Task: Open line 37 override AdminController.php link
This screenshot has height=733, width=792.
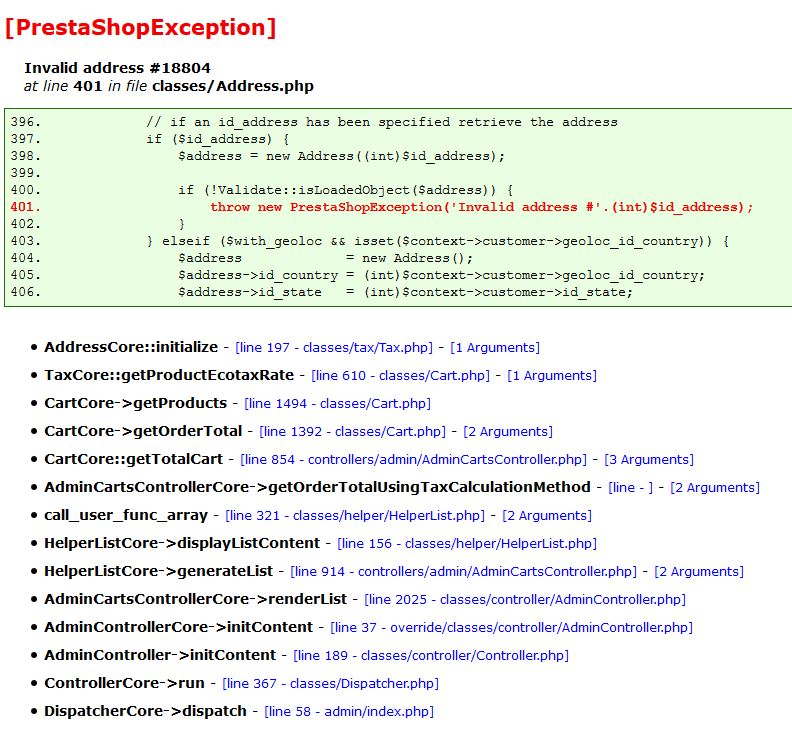Action: 511,627
